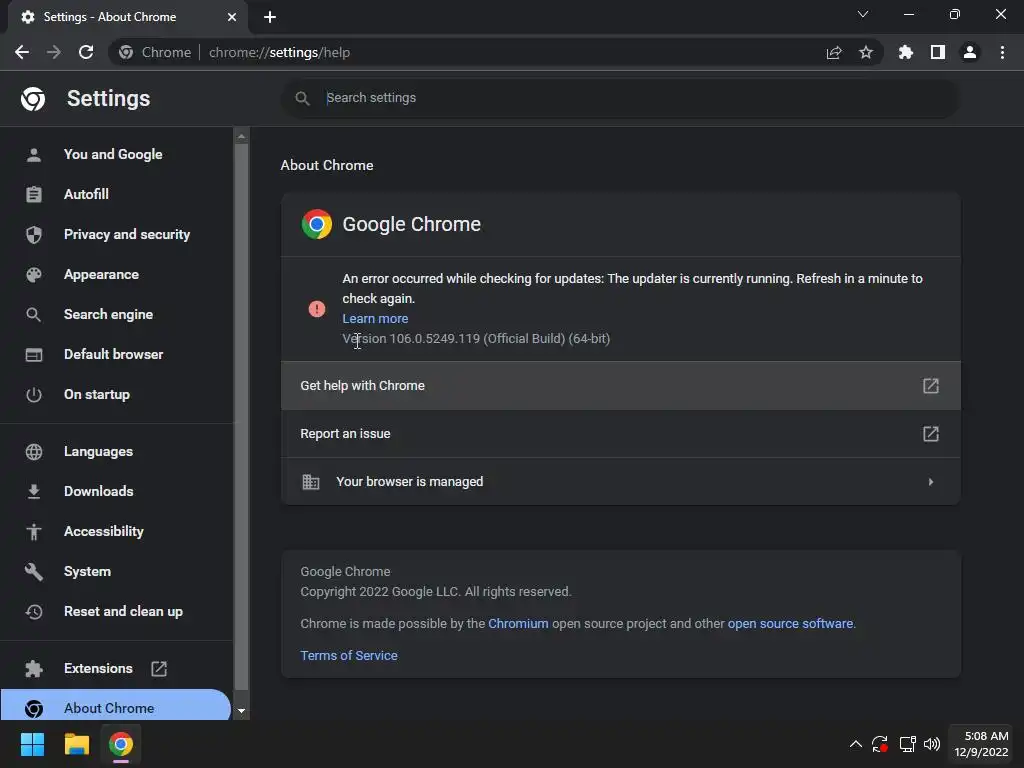This screenshot has height=768, width=1024.
Task: Open Autofill settings section
Action: click(86, 194)
